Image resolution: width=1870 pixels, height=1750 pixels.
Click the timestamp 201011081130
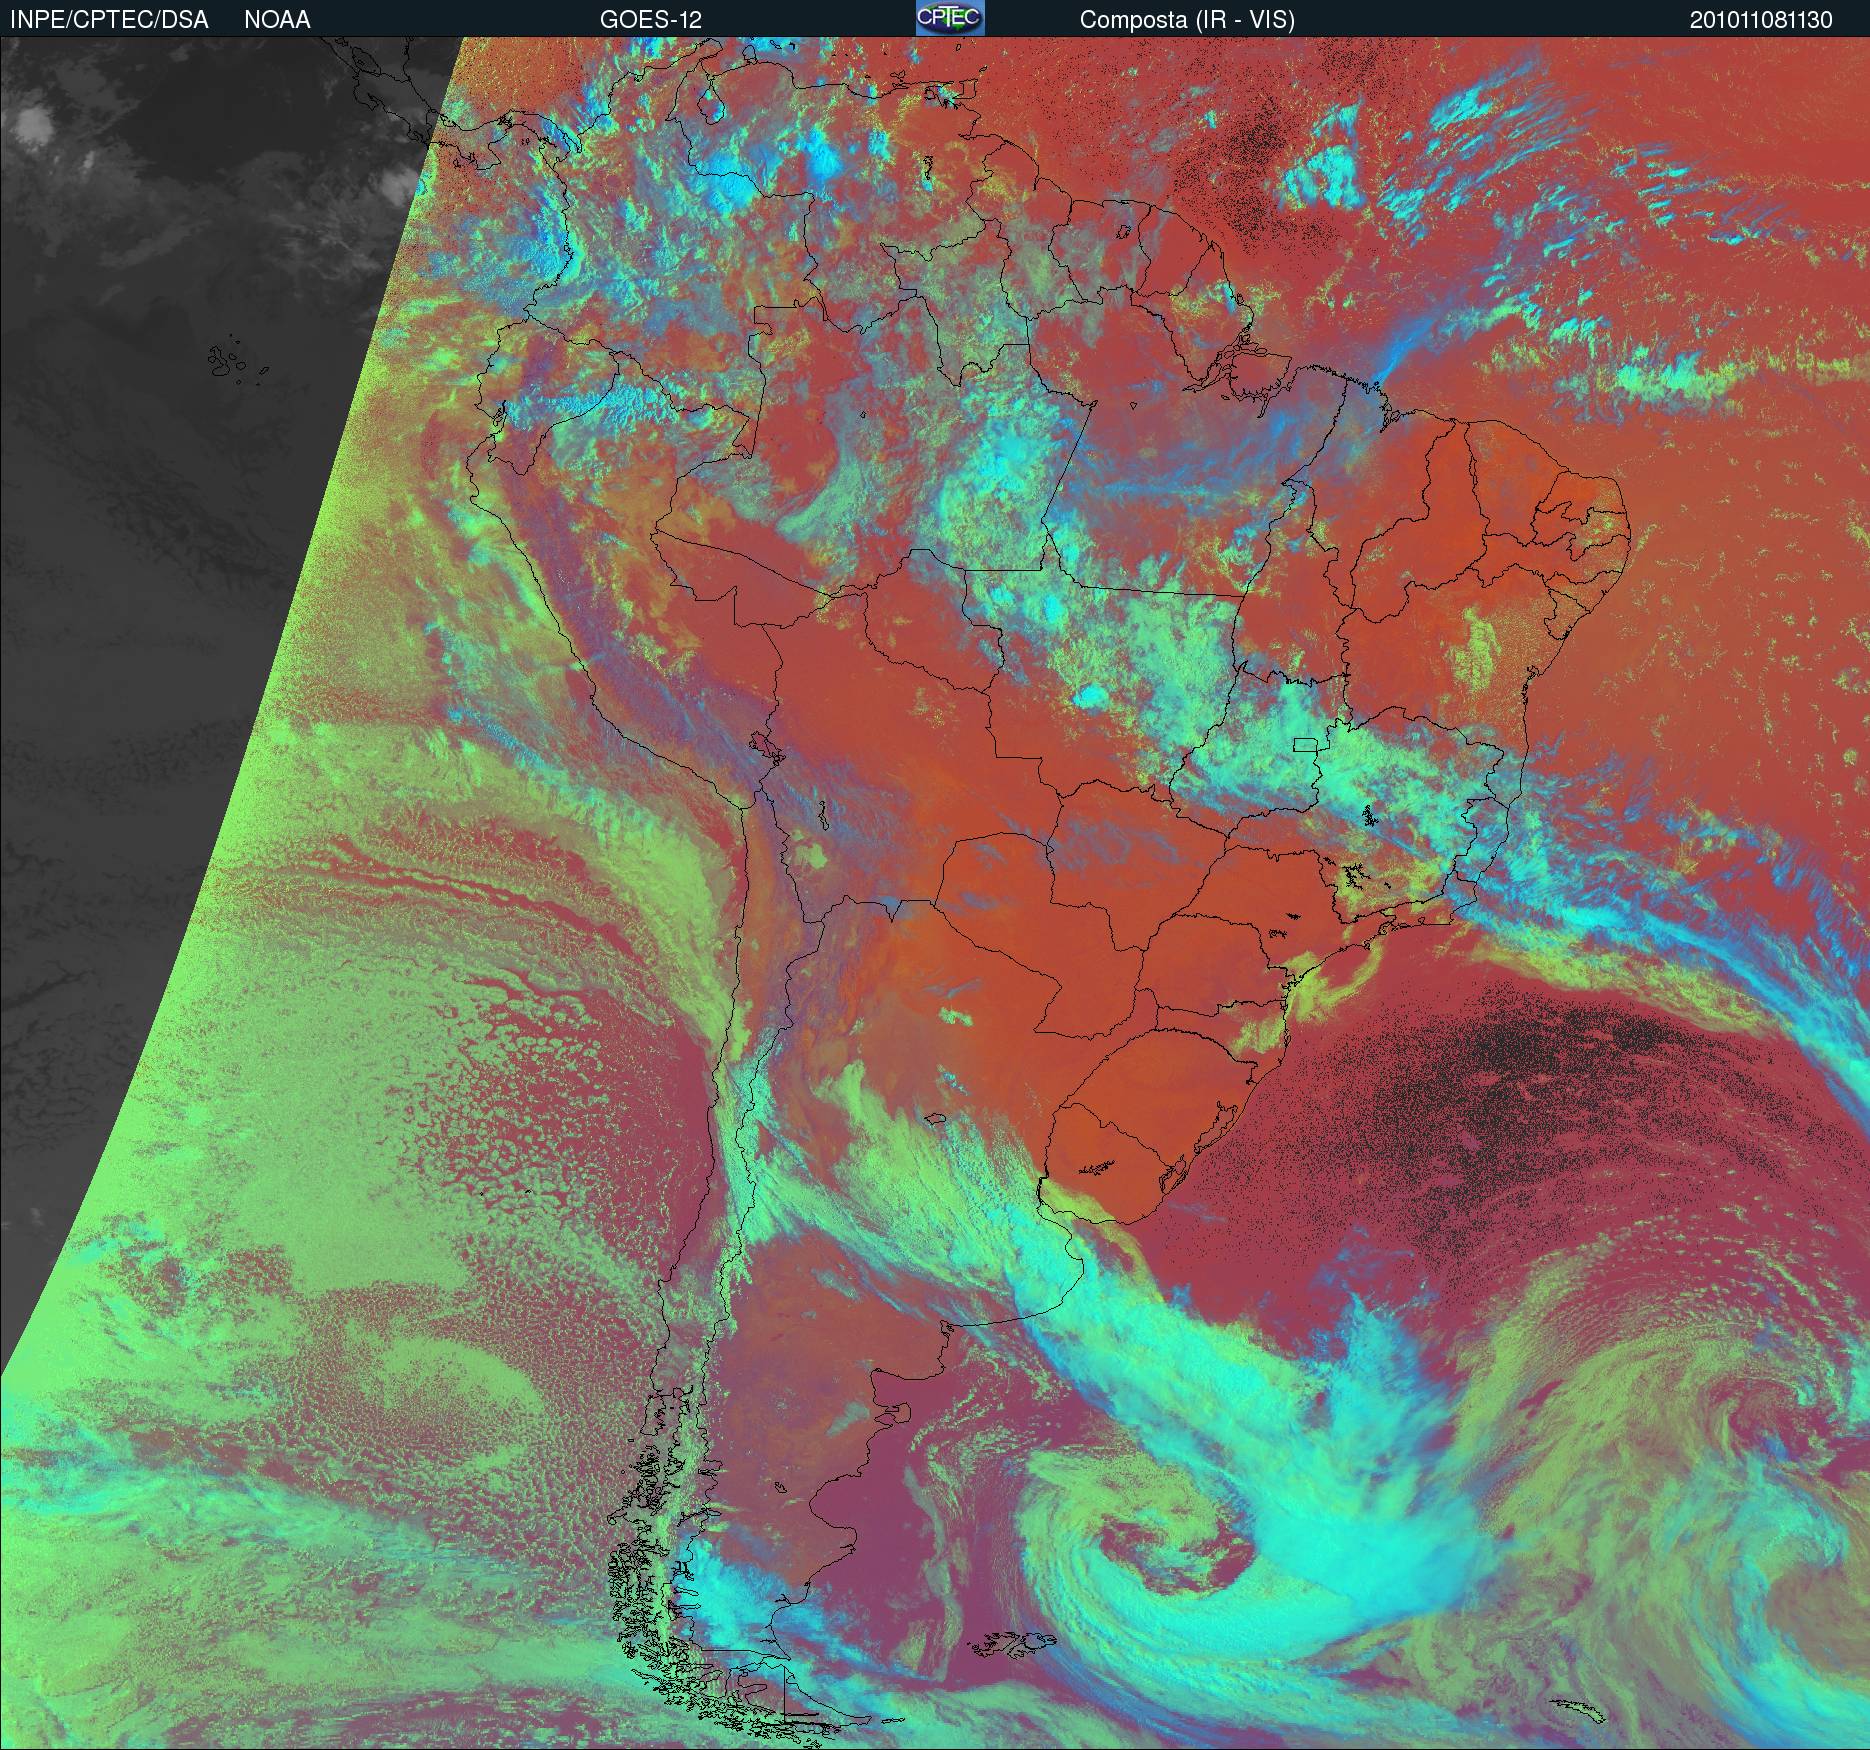(1761, 20)
